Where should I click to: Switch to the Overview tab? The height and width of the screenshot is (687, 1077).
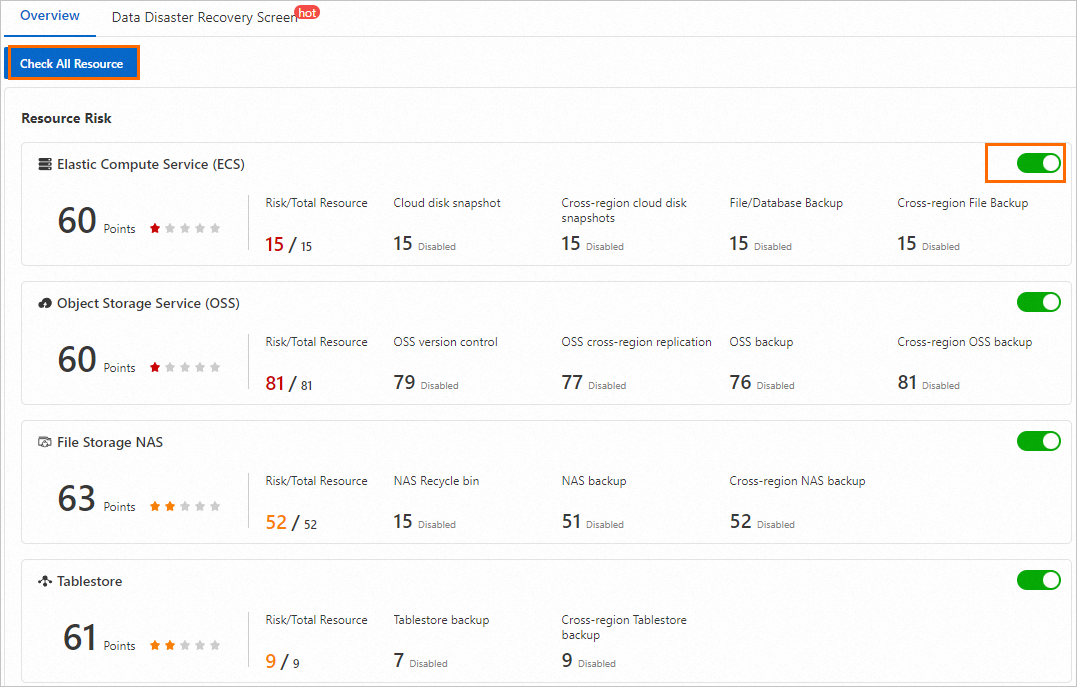[50, 16]
